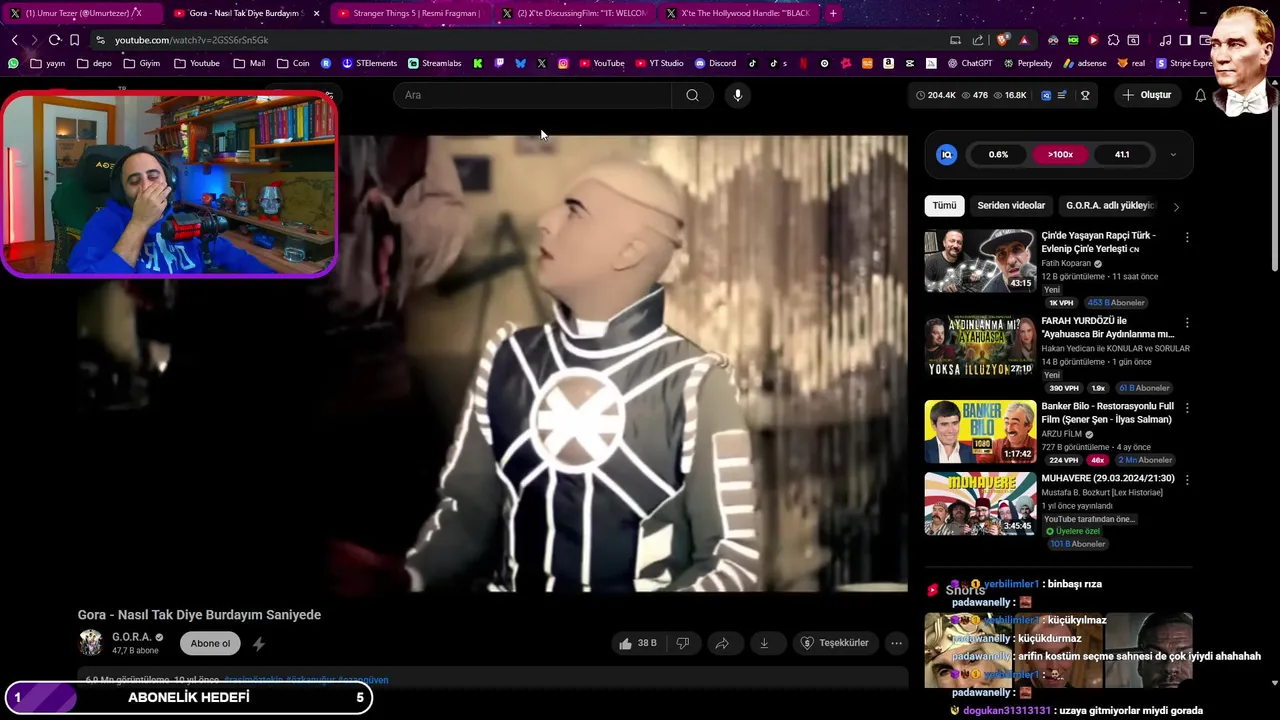
Task: Select the Seriden videolar filter chip
Action: click(x=1011, y=206)
